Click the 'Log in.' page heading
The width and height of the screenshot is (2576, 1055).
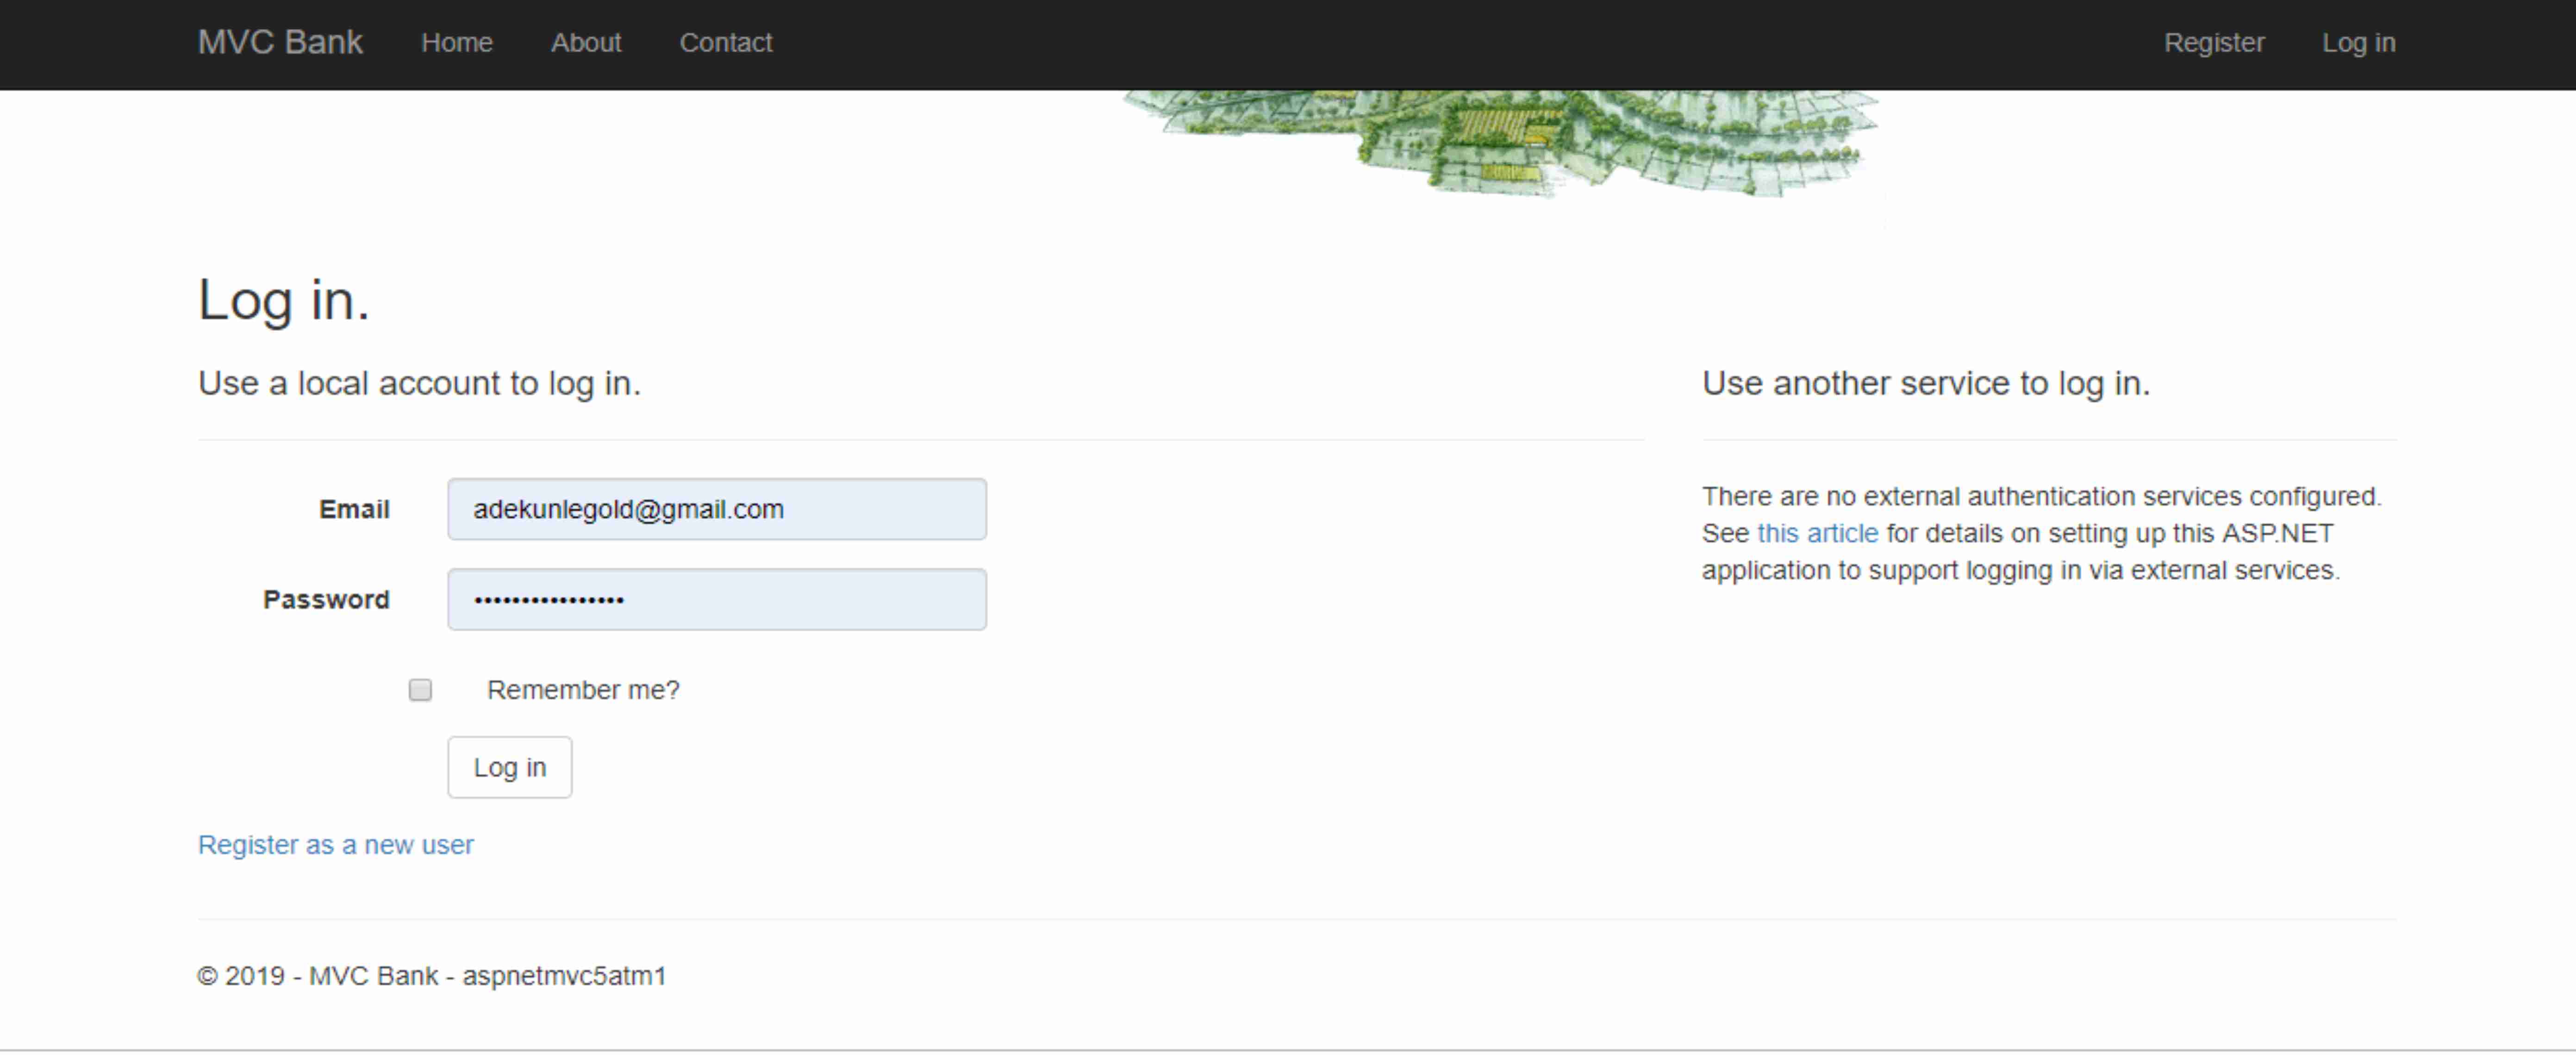(x=284, y=300)
